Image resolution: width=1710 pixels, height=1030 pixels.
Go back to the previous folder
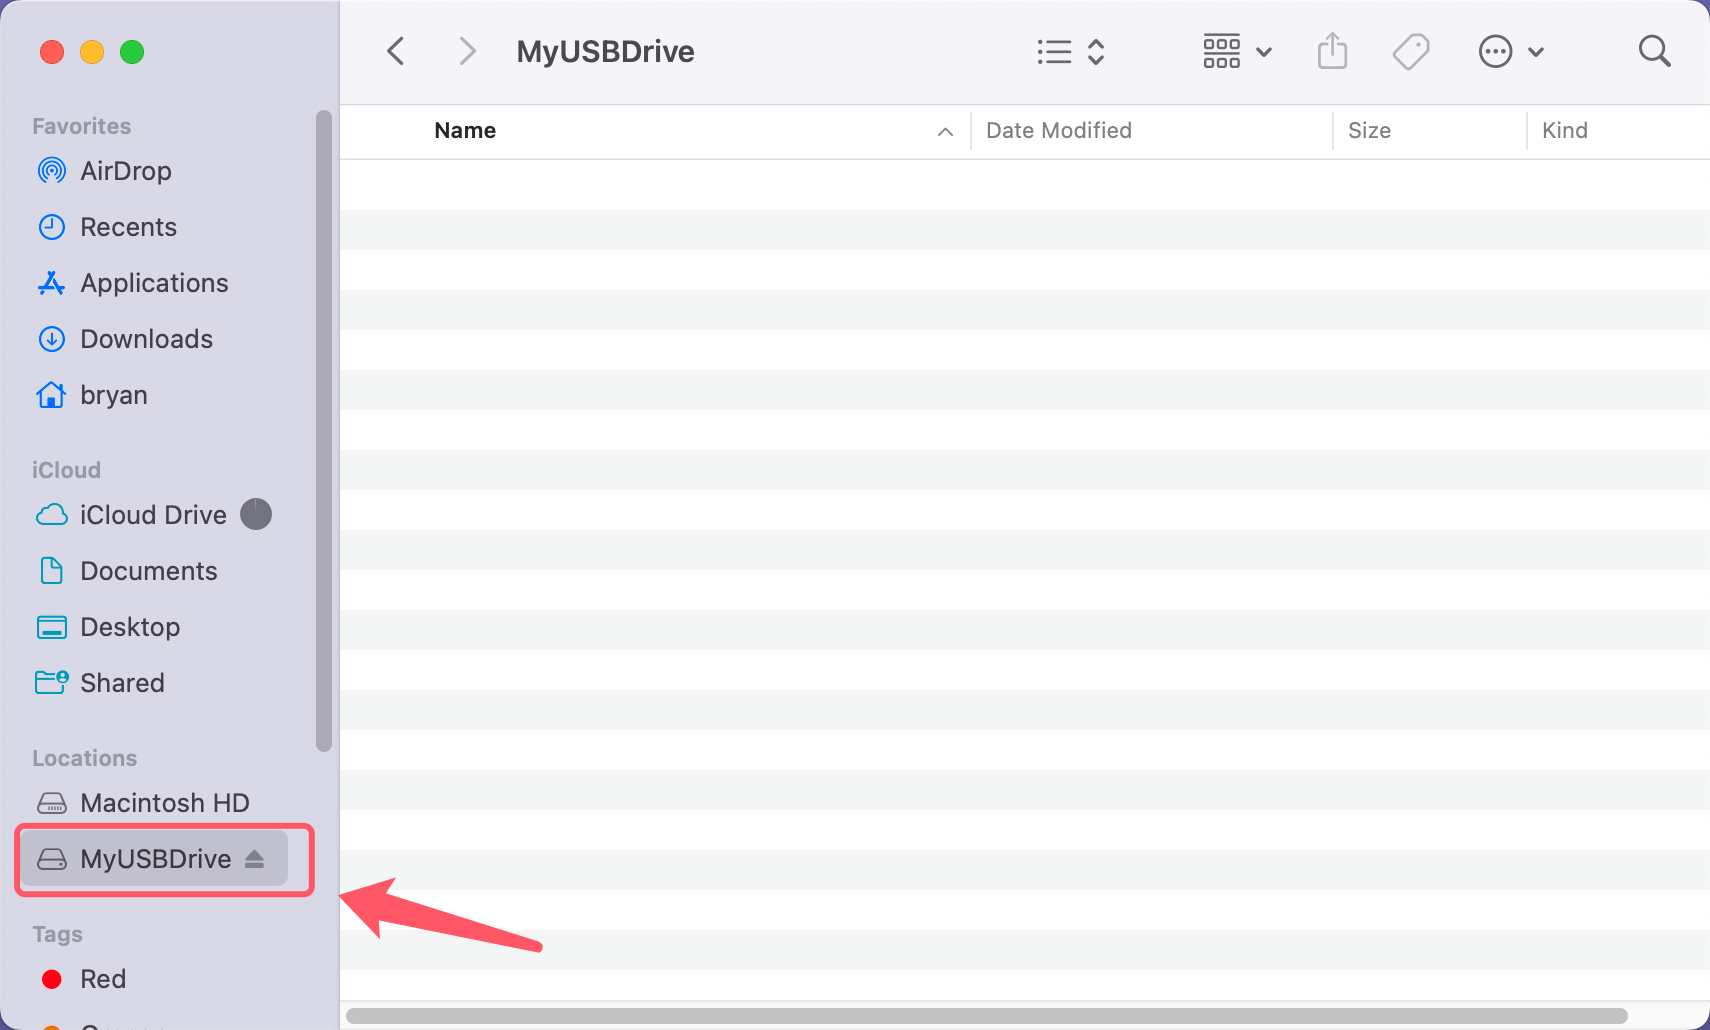point(395,51)
